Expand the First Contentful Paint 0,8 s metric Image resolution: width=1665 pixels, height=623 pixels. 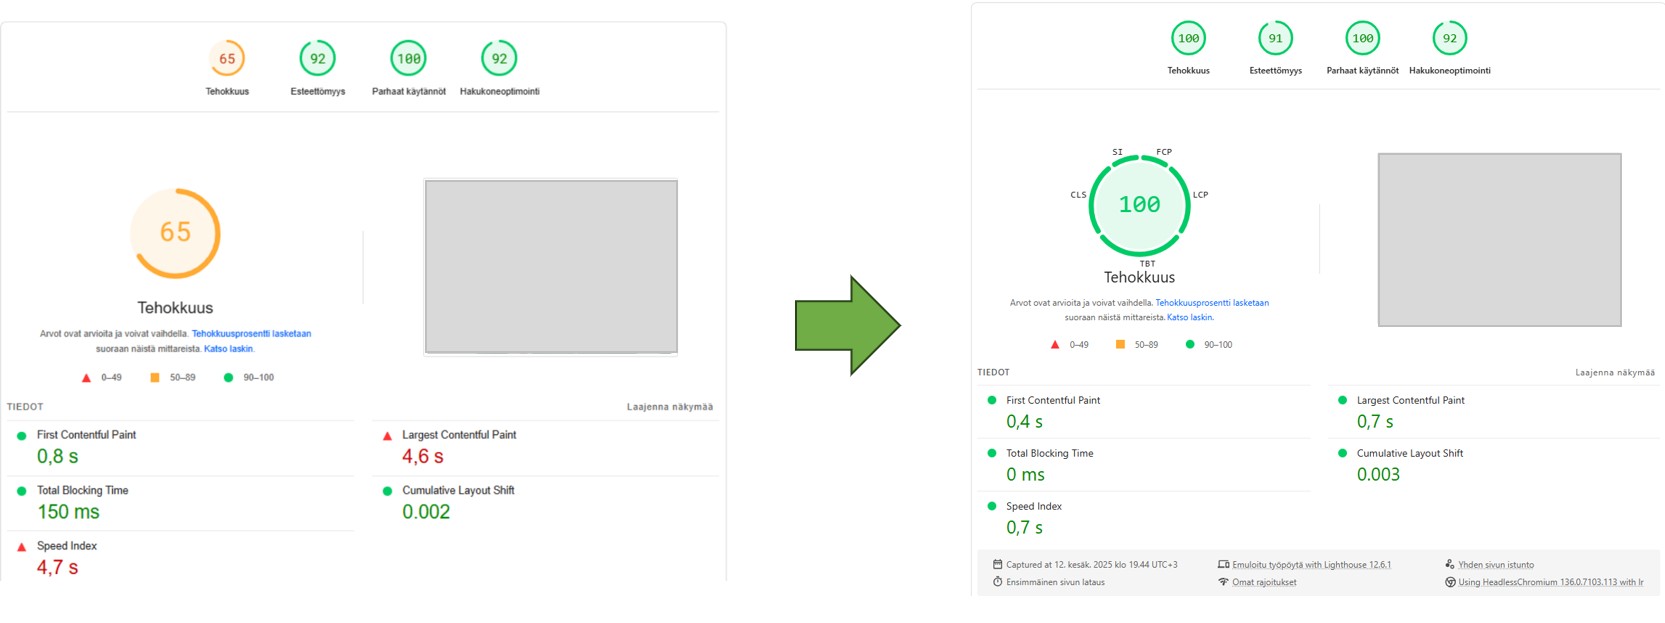point(181,447)
